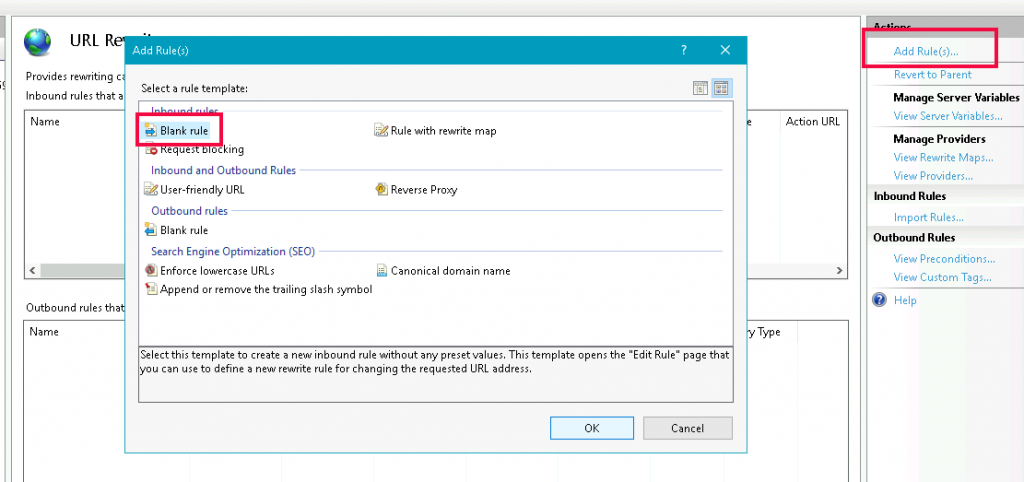1024x482 pixels.
Task: Select the inbound Blank rule template icon
Action: click(151, 131)
